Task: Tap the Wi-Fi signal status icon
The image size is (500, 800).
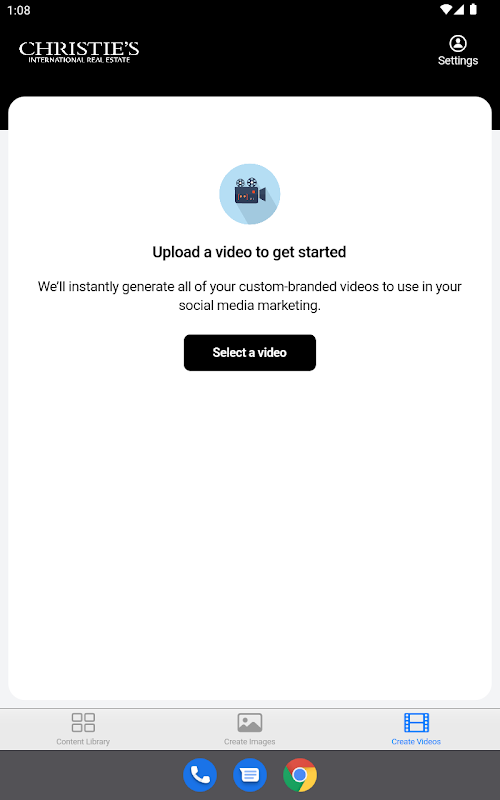Action: click(446, 10)
